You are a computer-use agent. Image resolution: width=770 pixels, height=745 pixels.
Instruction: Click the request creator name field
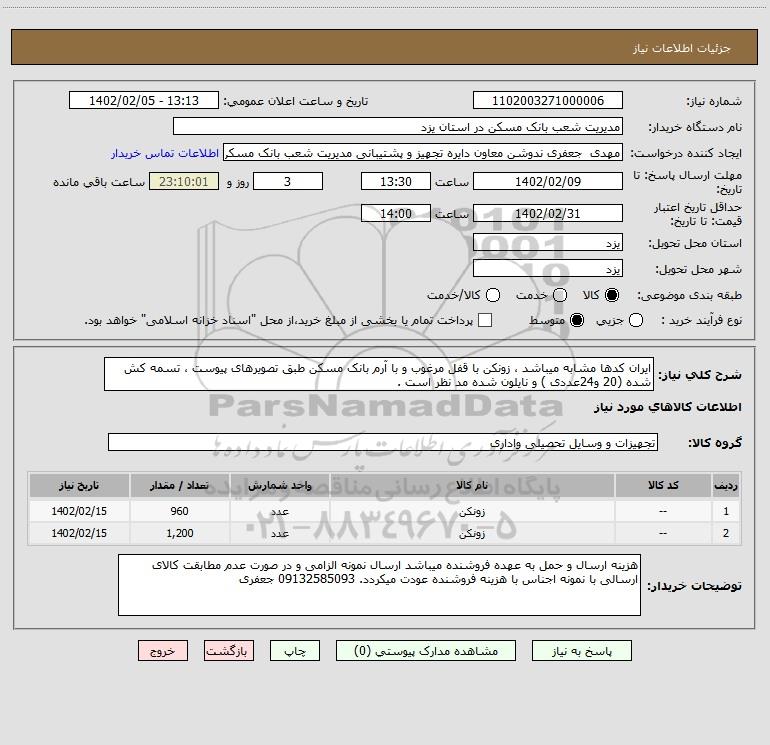coord(423,153)
